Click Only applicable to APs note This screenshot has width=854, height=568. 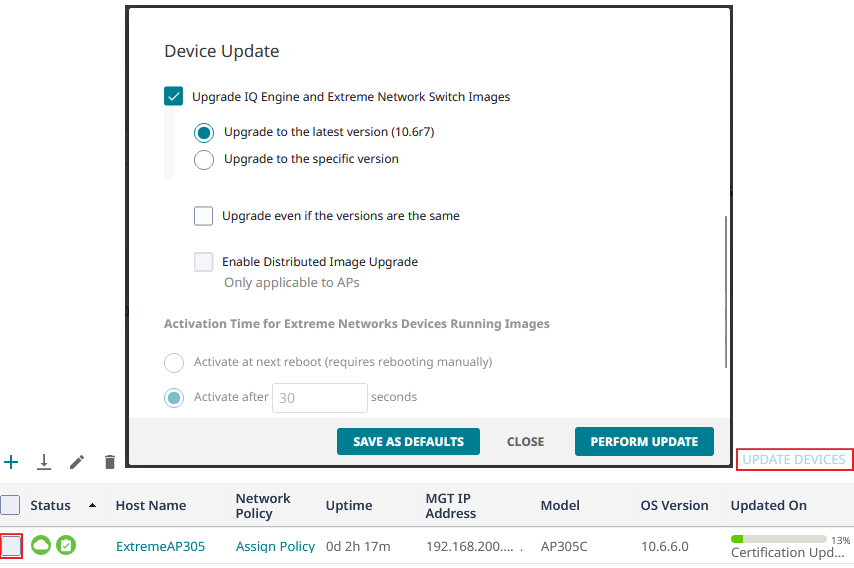(x=292, y=283)
